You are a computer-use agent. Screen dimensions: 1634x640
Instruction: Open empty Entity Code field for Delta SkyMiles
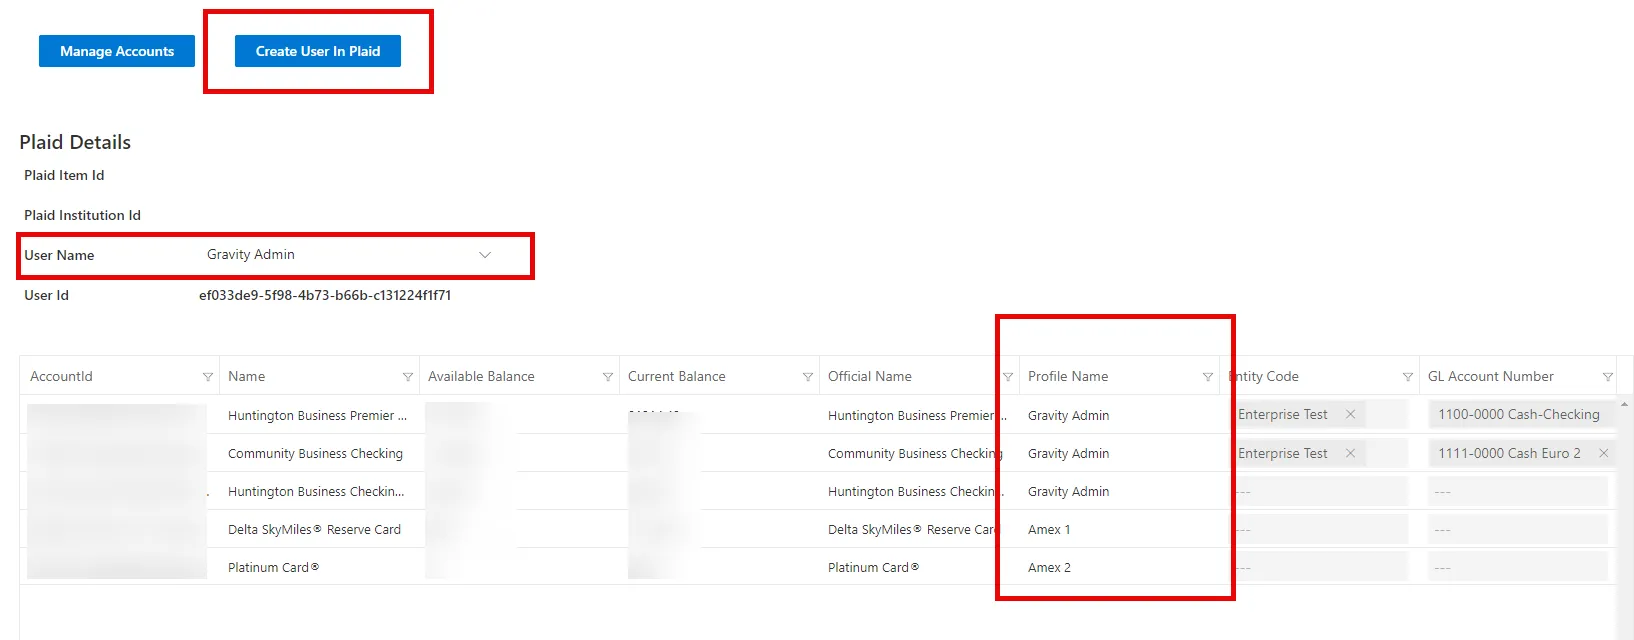point(1319,529)
